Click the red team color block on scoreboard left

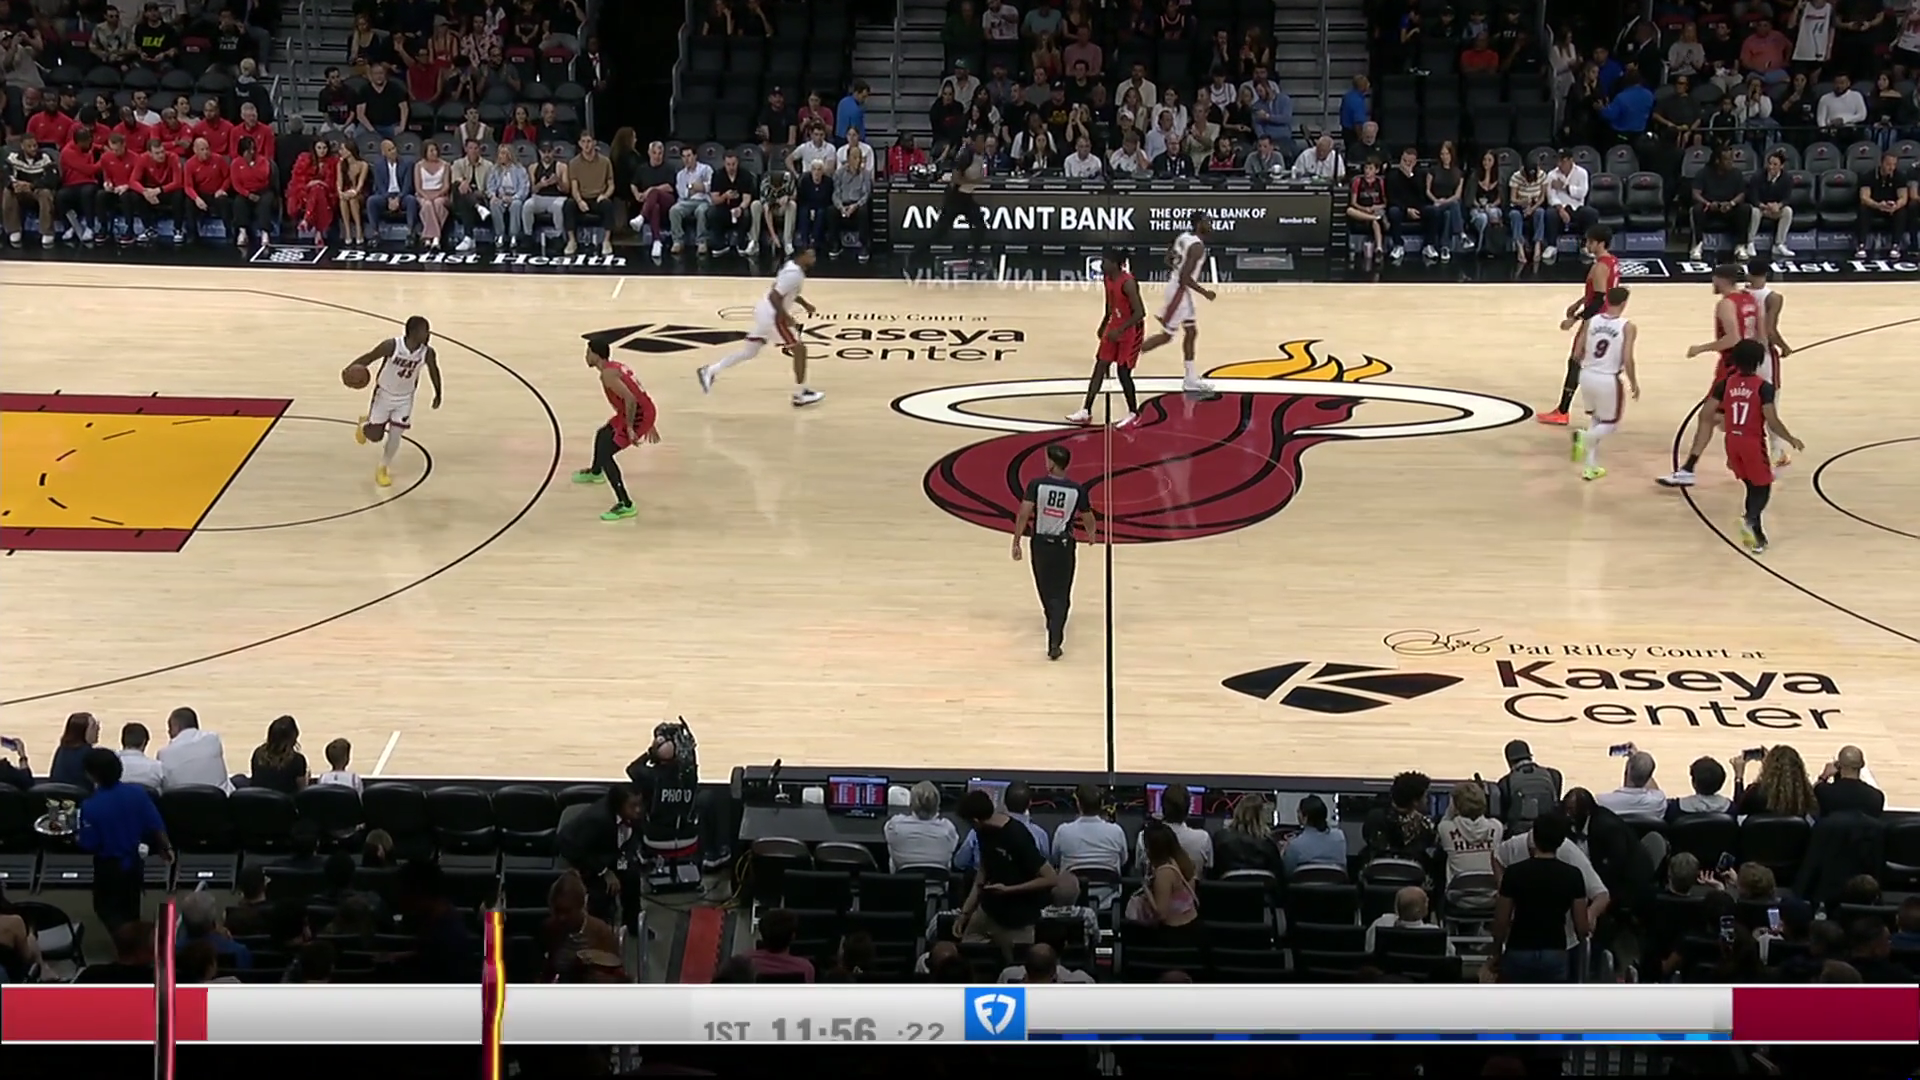pyautogui.click(x=80, y=1014)
